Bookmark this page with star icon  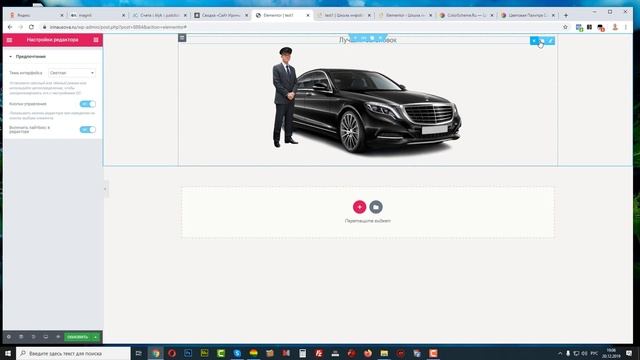(x=565, y=27)
